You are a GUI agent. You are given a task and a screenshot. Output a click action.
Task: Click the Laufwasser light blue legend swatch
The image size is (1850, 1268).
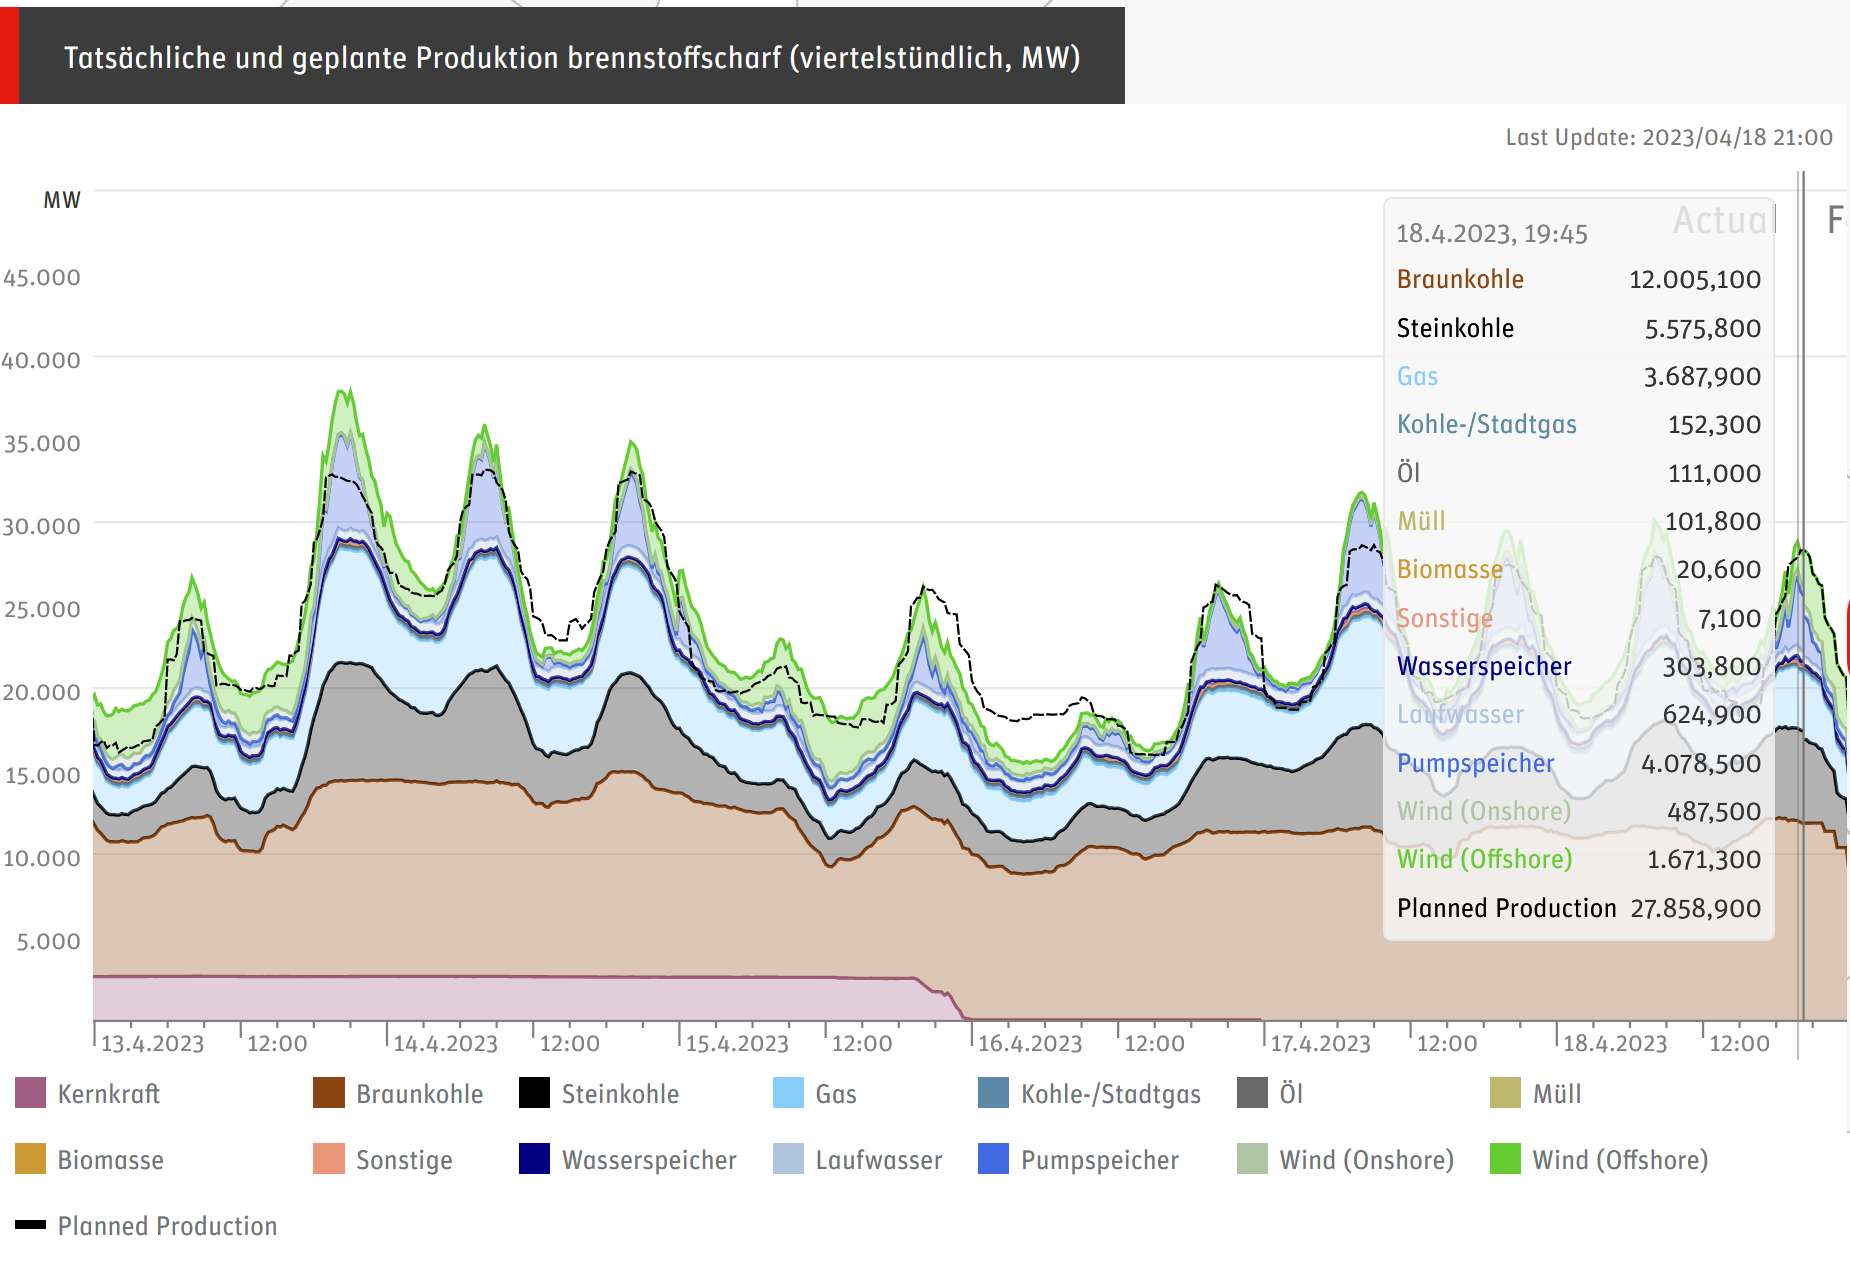tap(789, 1159)
